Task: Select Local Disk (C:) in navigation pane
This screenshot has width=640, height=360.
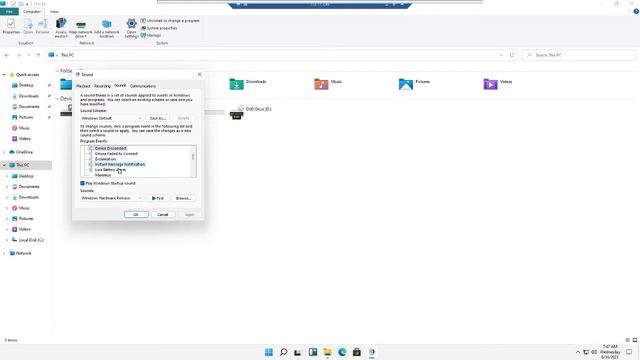Action: coord(31,240)
